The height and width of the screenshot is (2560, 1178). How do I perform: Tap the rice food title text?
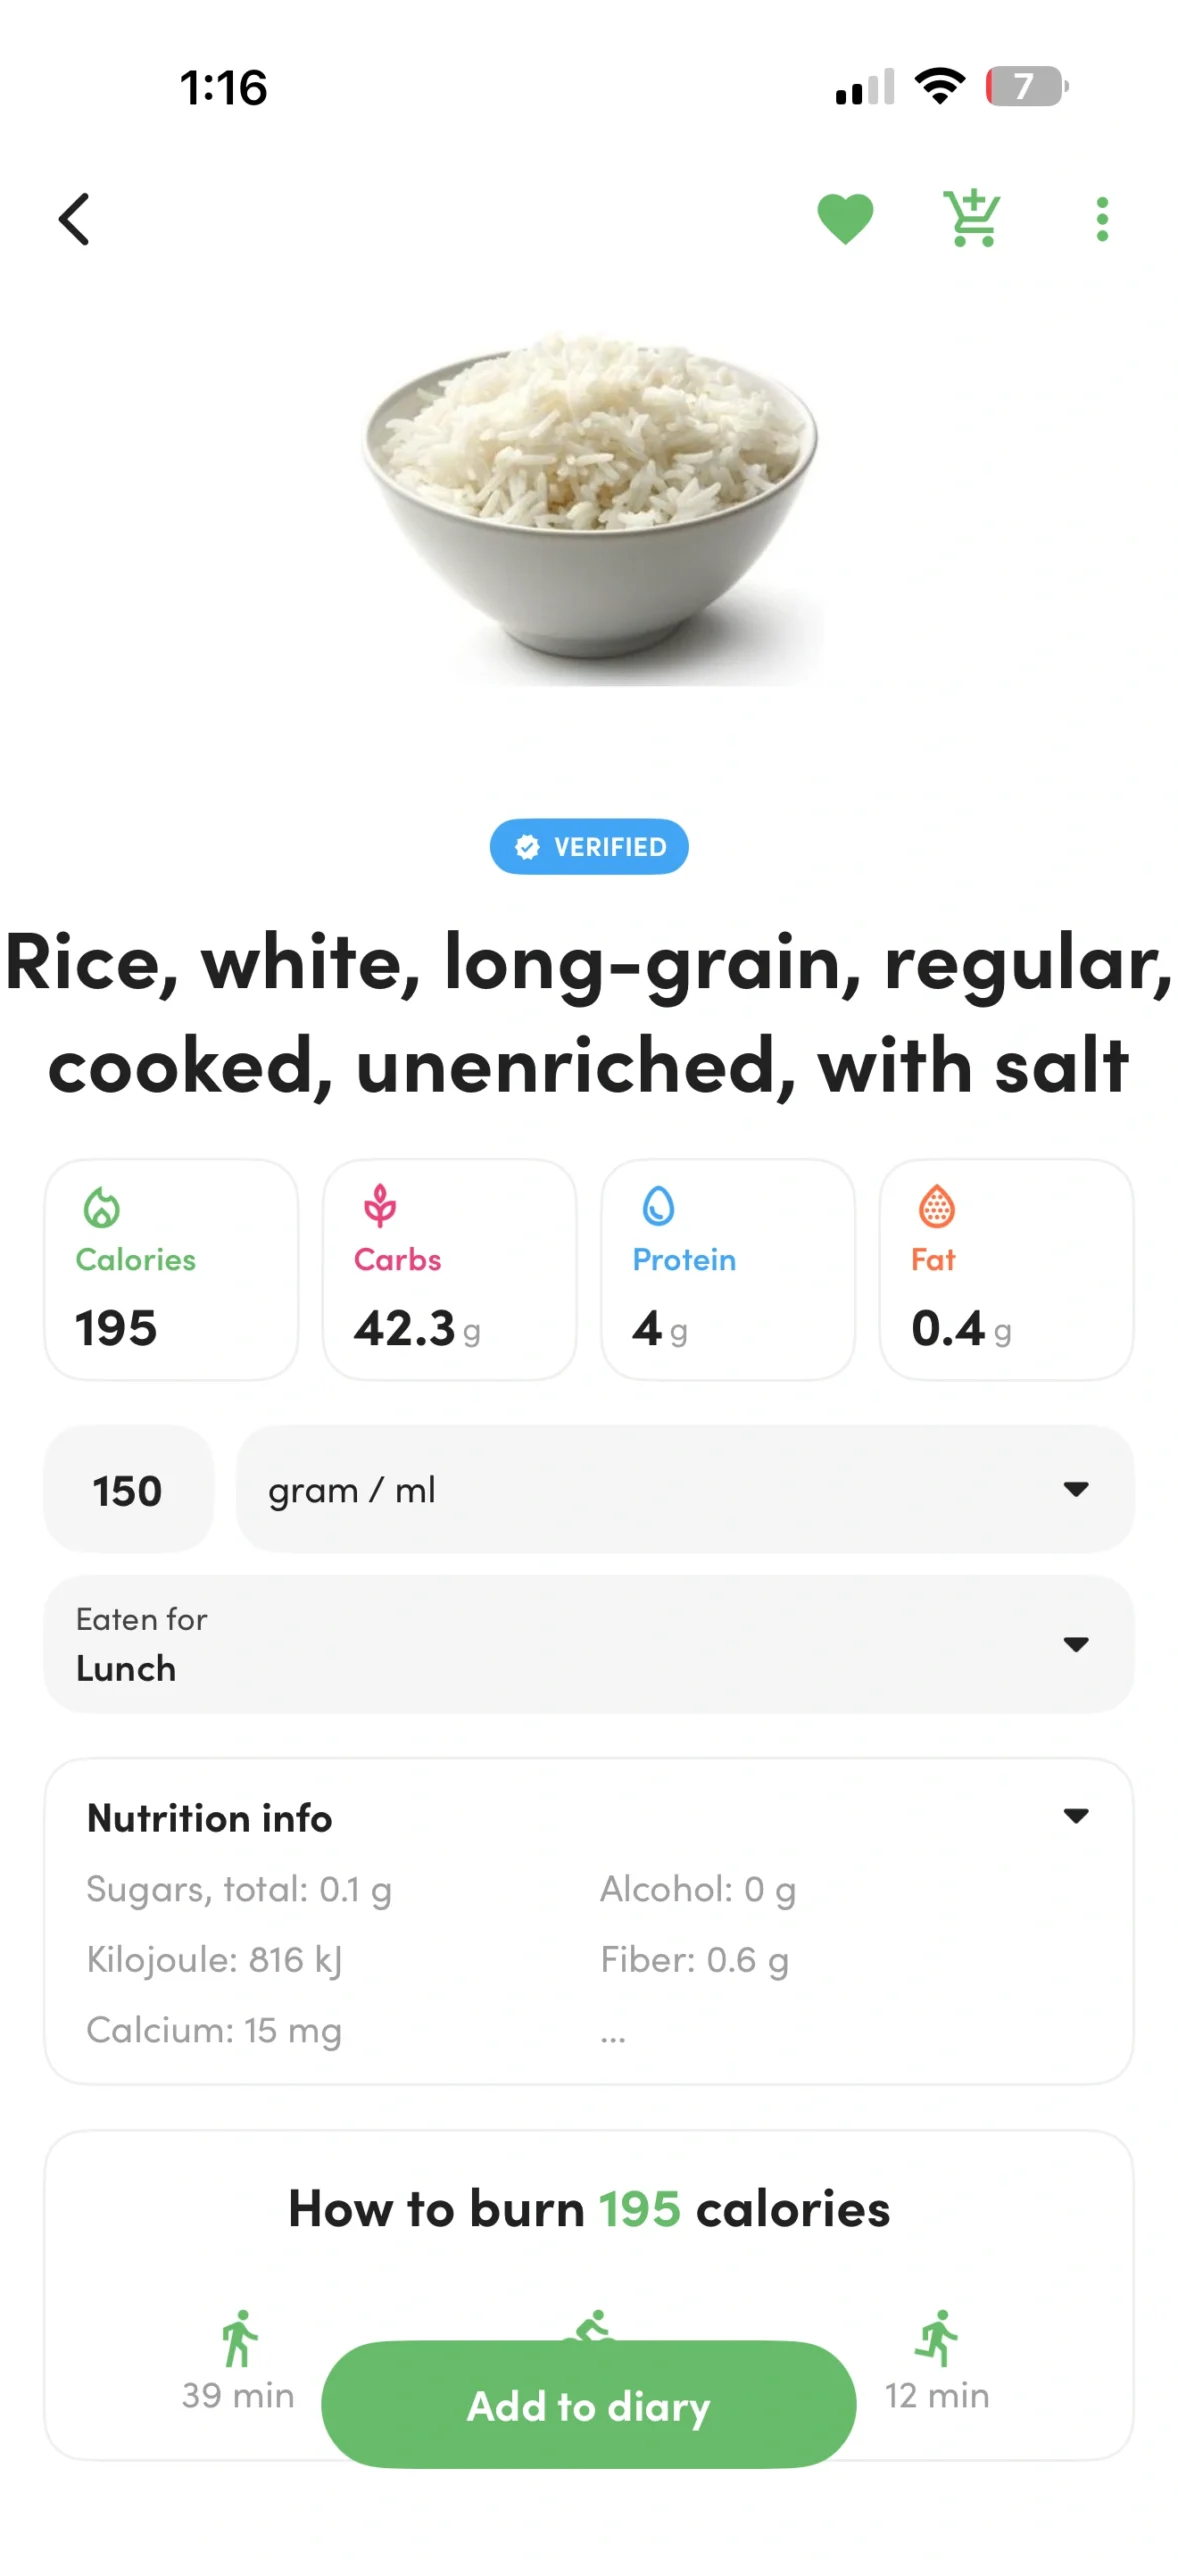(589, 1013)
